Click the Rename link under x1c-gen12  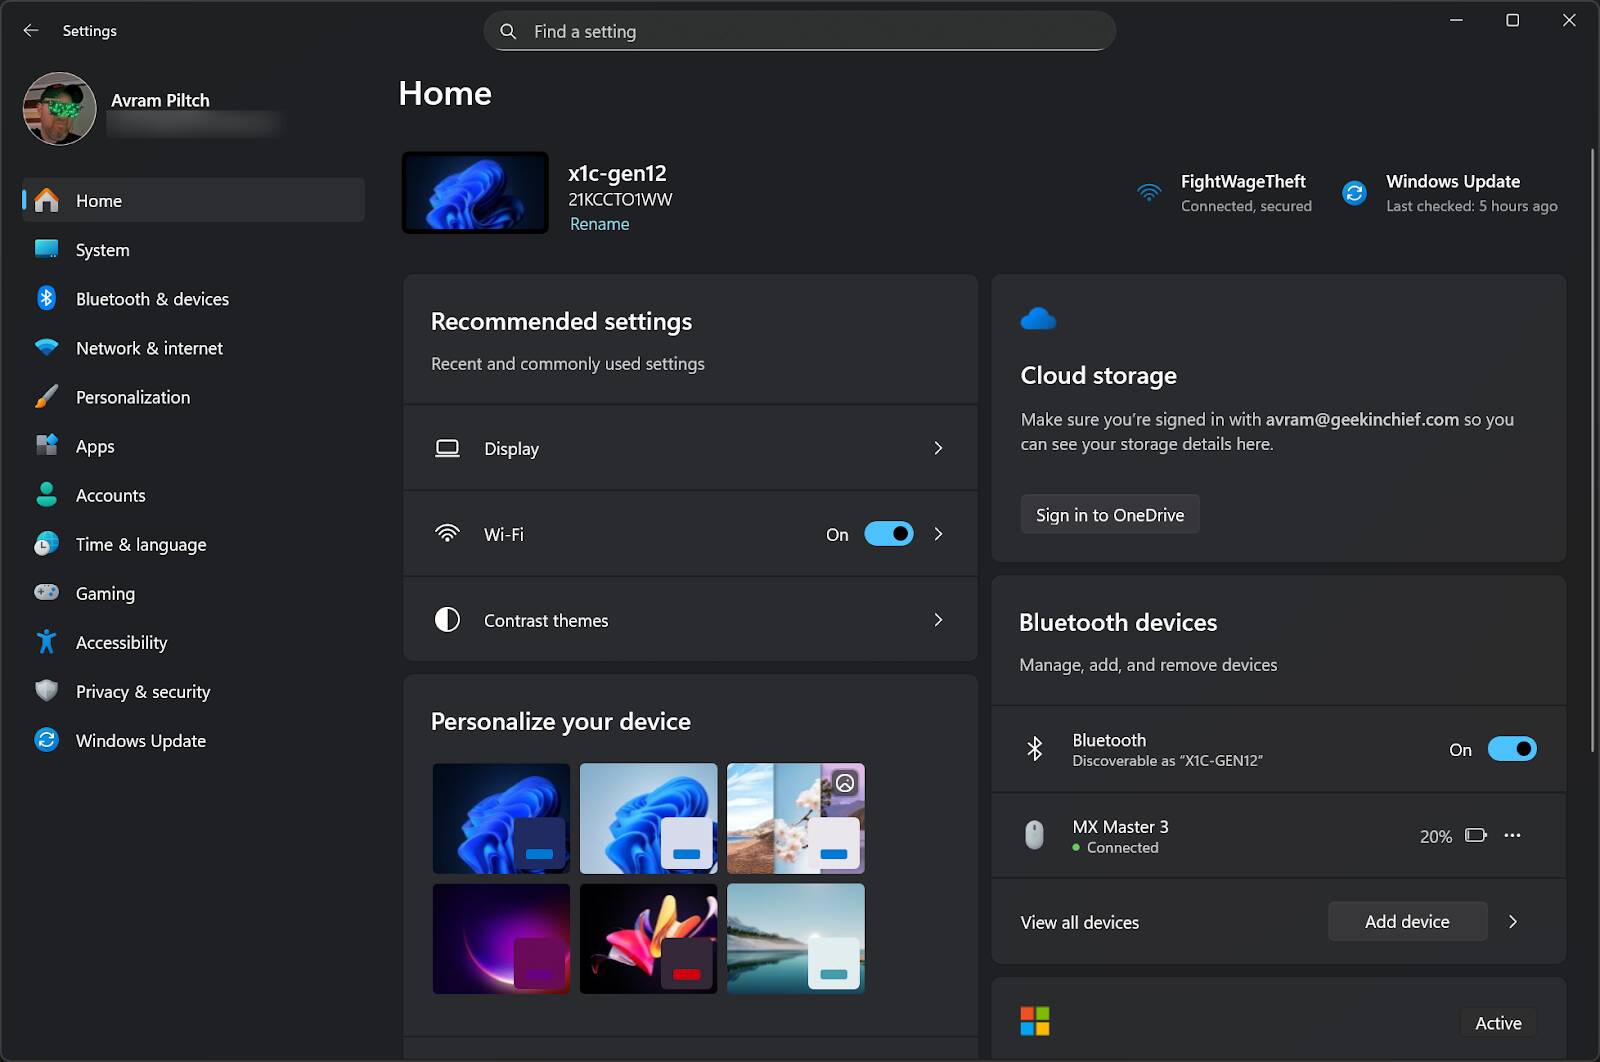599,224
